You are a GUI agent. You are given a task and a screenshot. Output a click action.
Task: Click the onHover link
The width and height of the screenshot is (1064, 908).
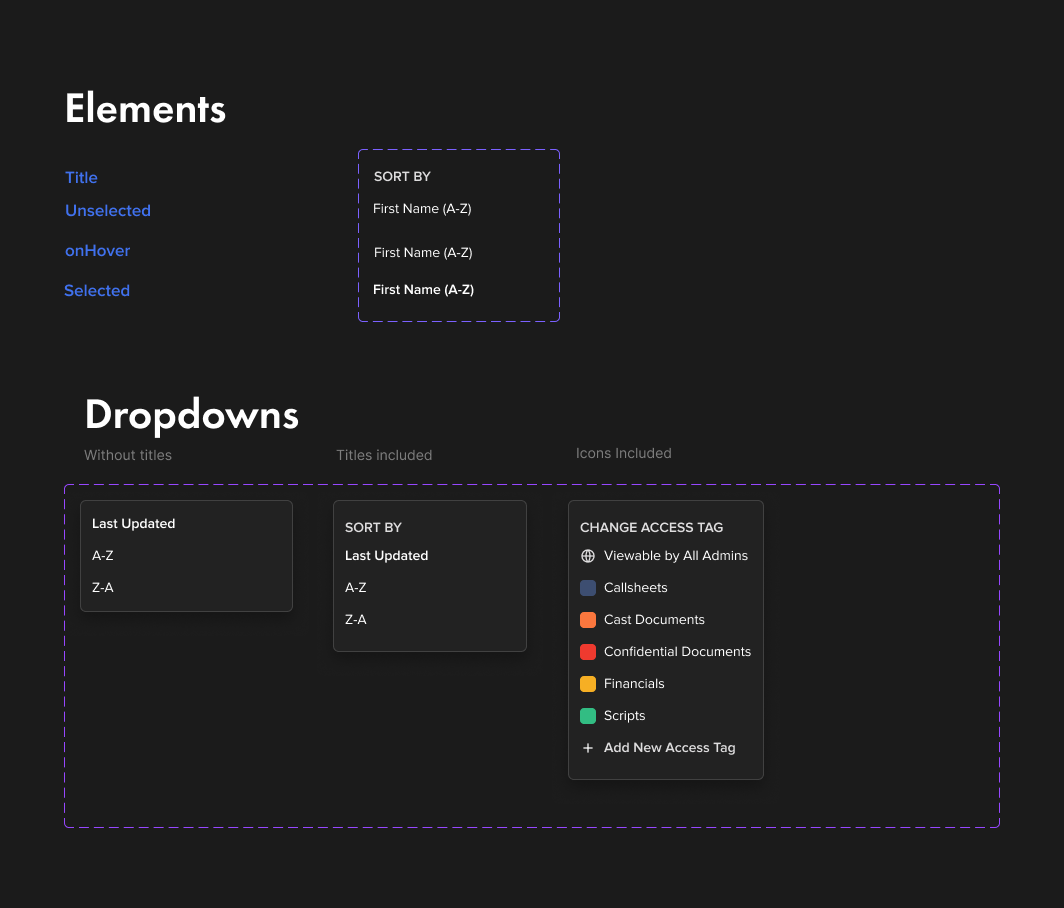tap(97, 250)
